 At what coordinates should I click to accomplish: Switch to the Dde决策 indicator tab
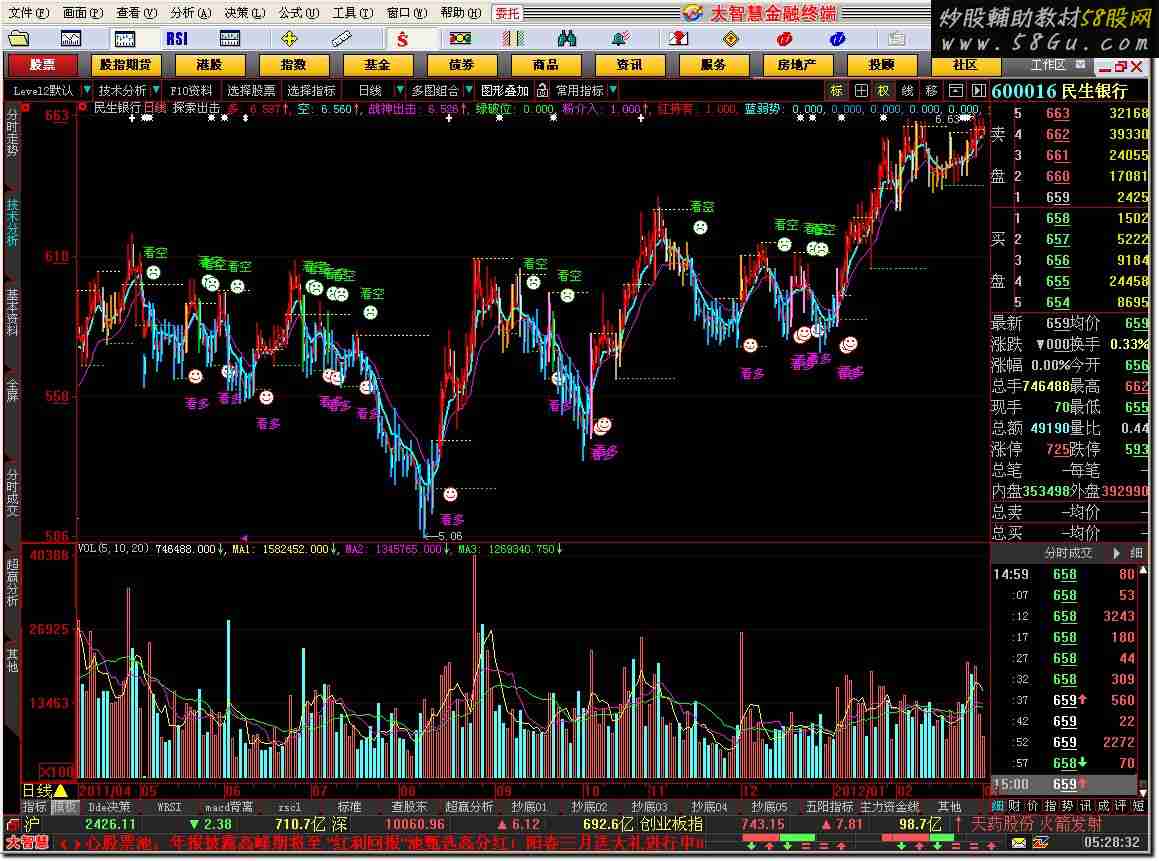point(109,807)
